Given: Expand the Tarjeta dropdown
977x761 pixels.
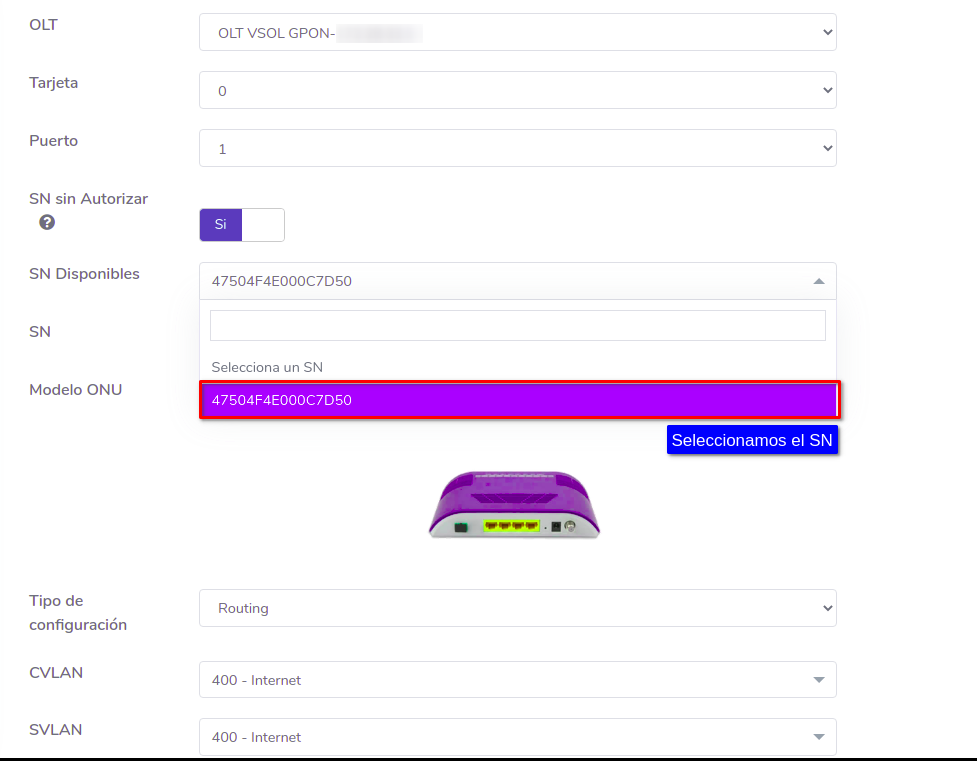Looking at the screenshot, I should point(517,91).
